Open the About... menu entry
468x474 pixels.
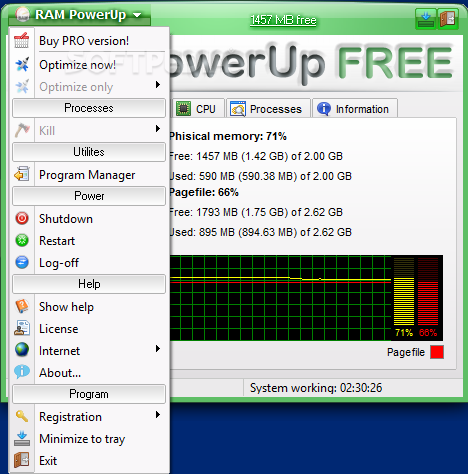89,373
